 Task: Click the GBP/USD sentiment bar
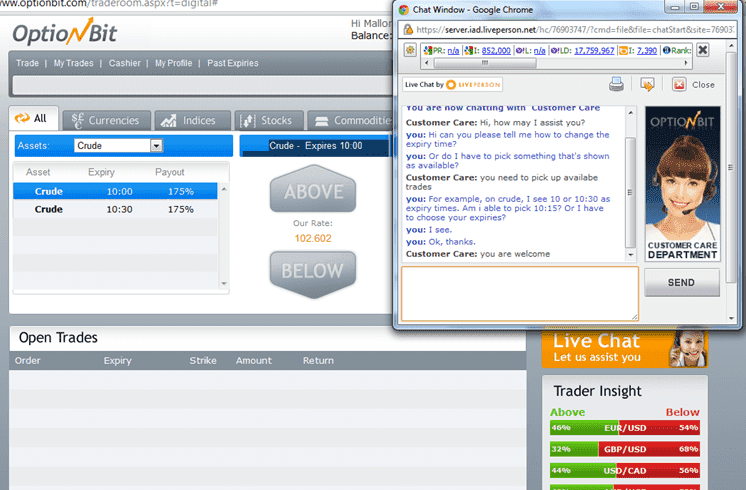(x=625, y=449)
